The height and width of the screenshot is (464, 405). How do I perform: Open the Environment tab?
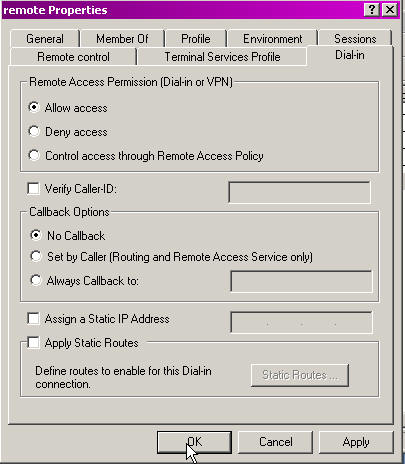[x=272, y=39]
